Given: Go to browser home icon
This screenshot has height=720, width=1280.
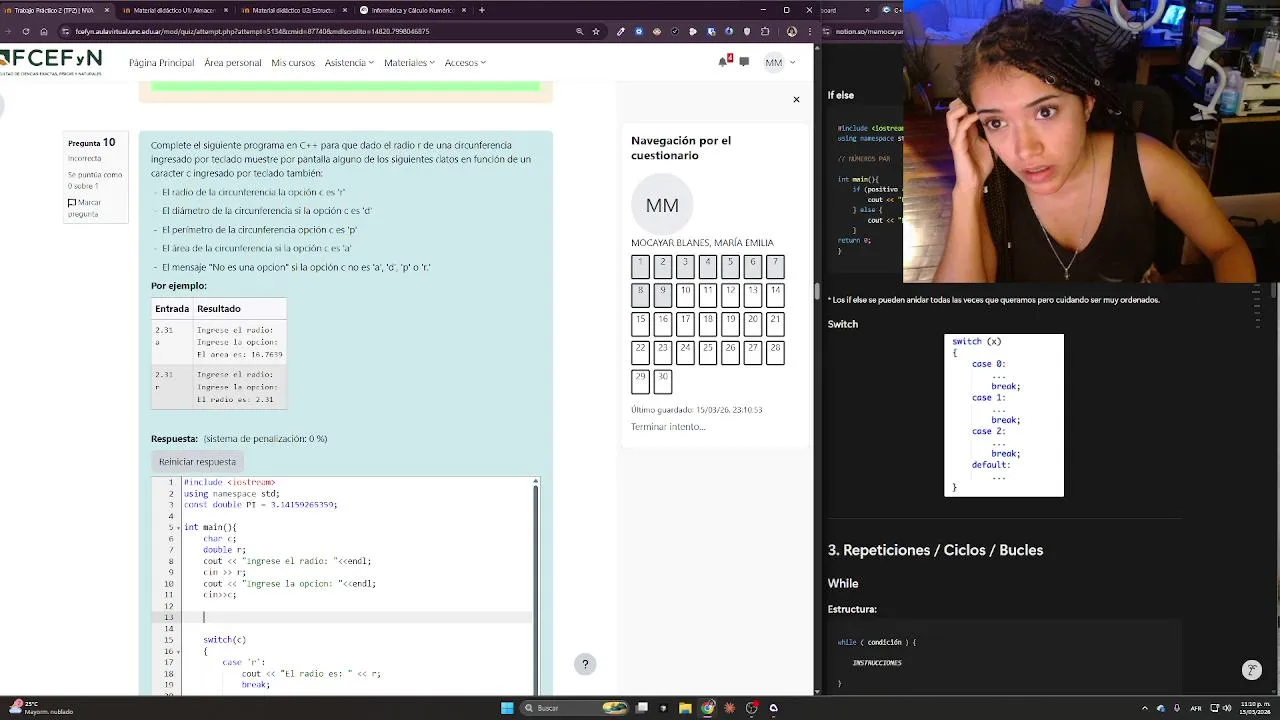Looking at the screenshot, I should [44, 31].
